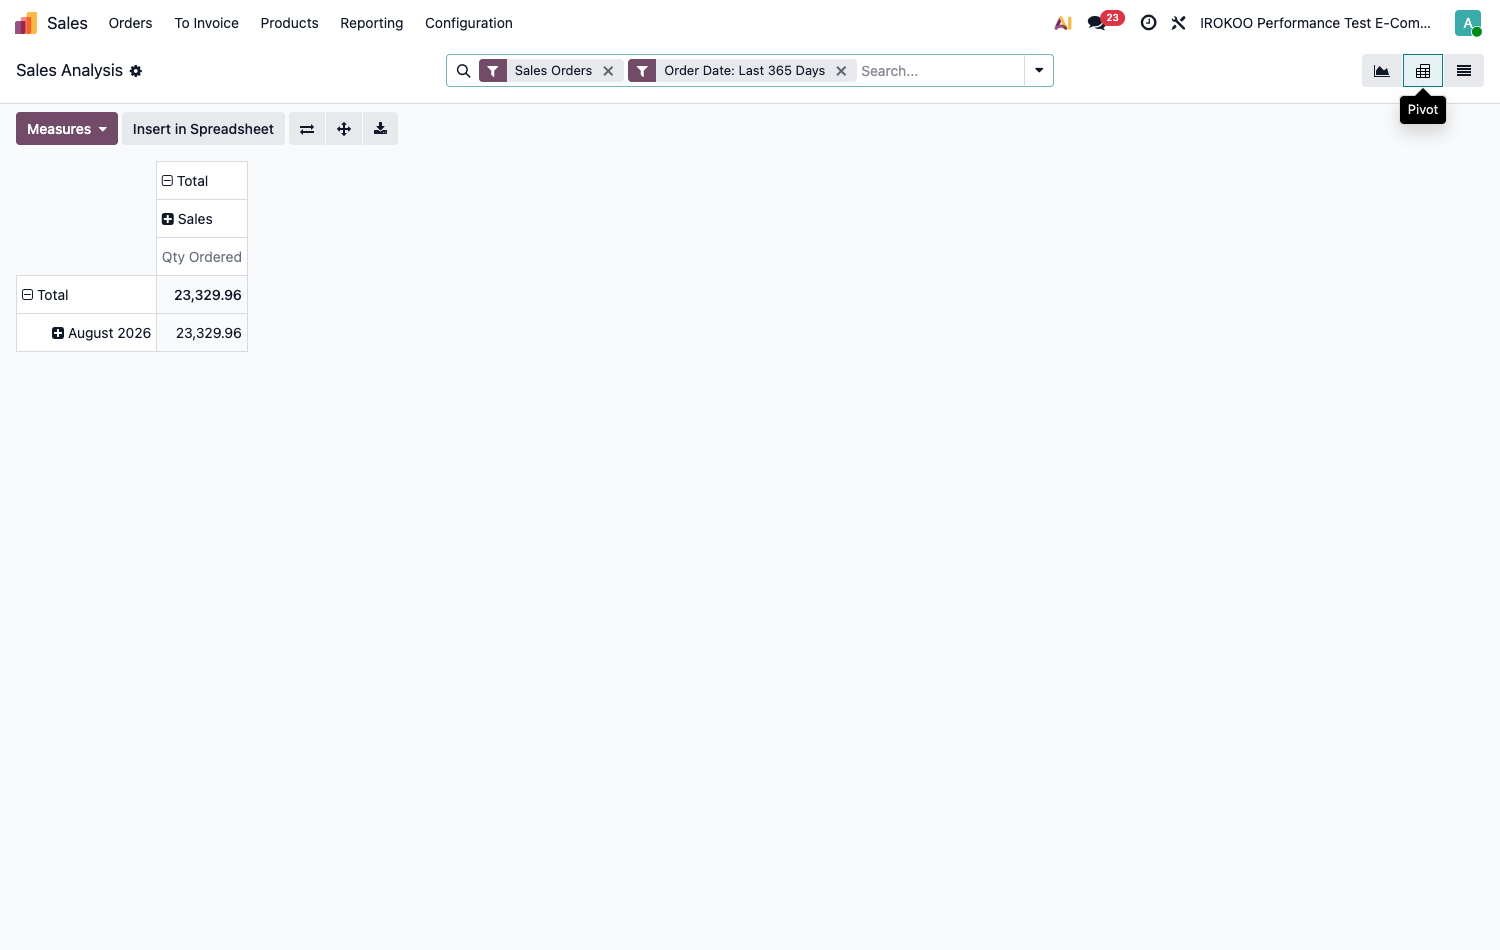Click Insert in Spreadsheet button
The image size is (1500, 950).
tap(203, 129)
